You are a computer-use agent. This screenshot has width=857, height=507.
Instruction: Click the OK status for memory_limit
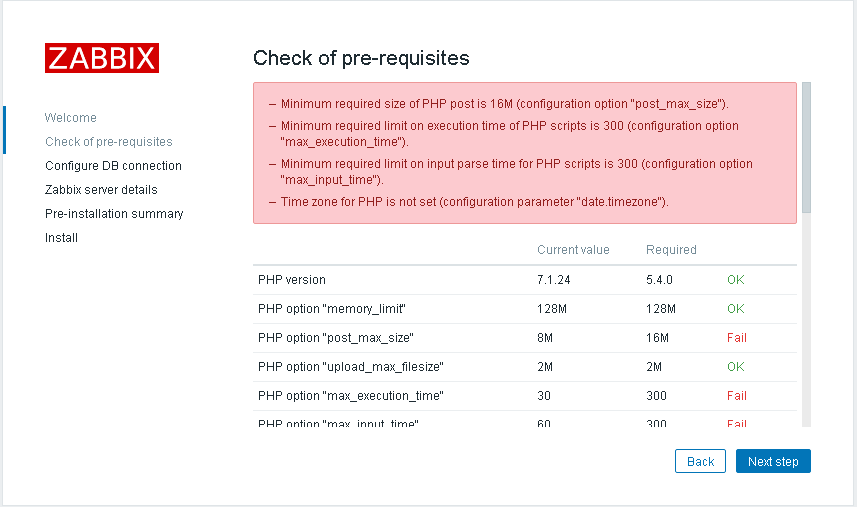736,309
